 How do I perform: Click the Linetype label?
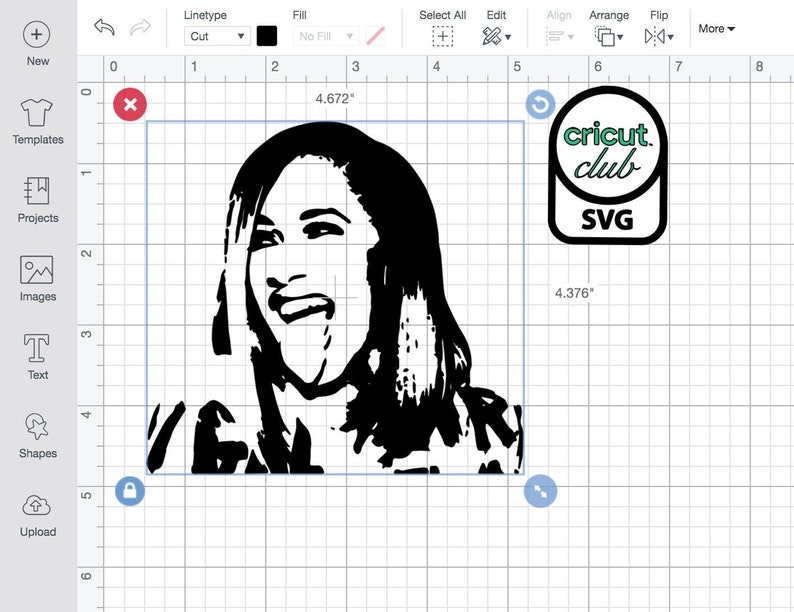click(205, 15)
